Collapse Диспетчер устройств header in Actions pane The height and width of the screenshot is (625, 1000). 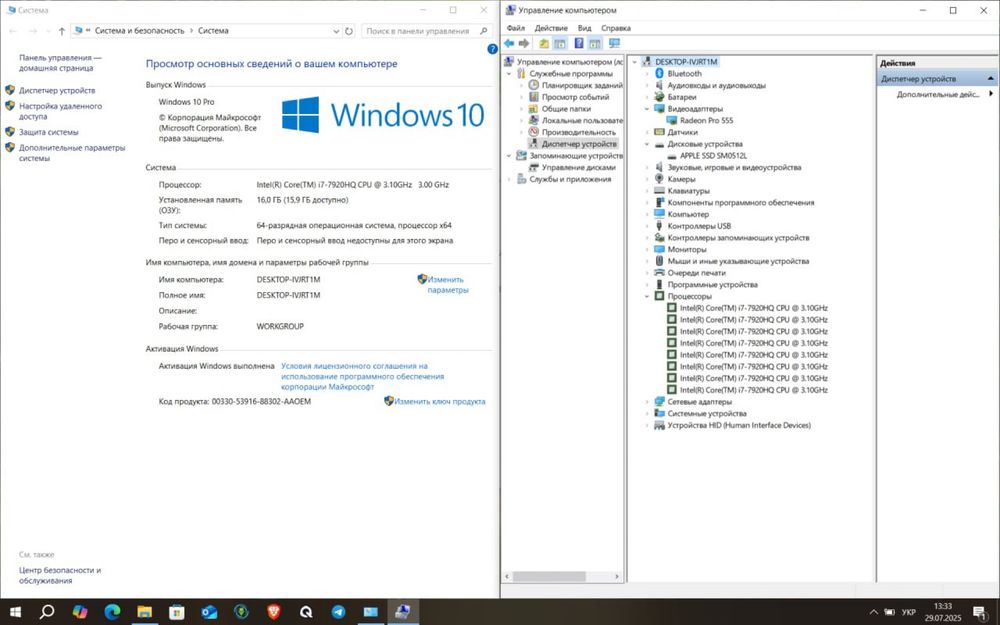click(990, 78)
